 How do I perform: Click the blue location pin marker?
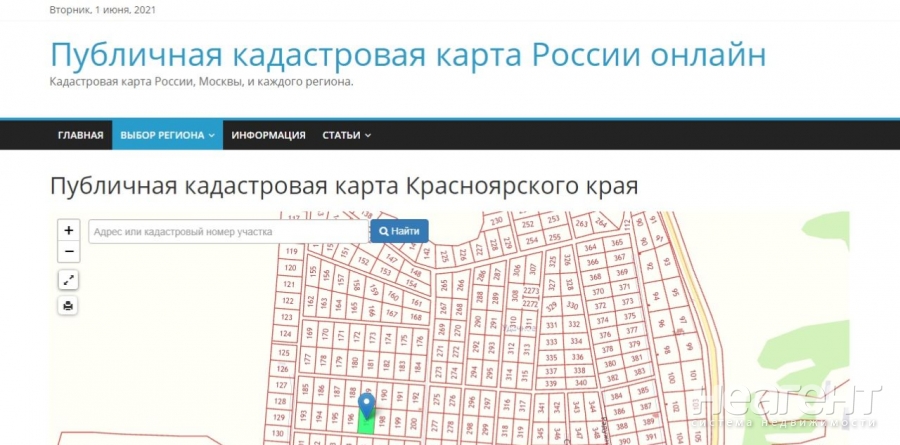pyautogui.click(x=367, y=405)
